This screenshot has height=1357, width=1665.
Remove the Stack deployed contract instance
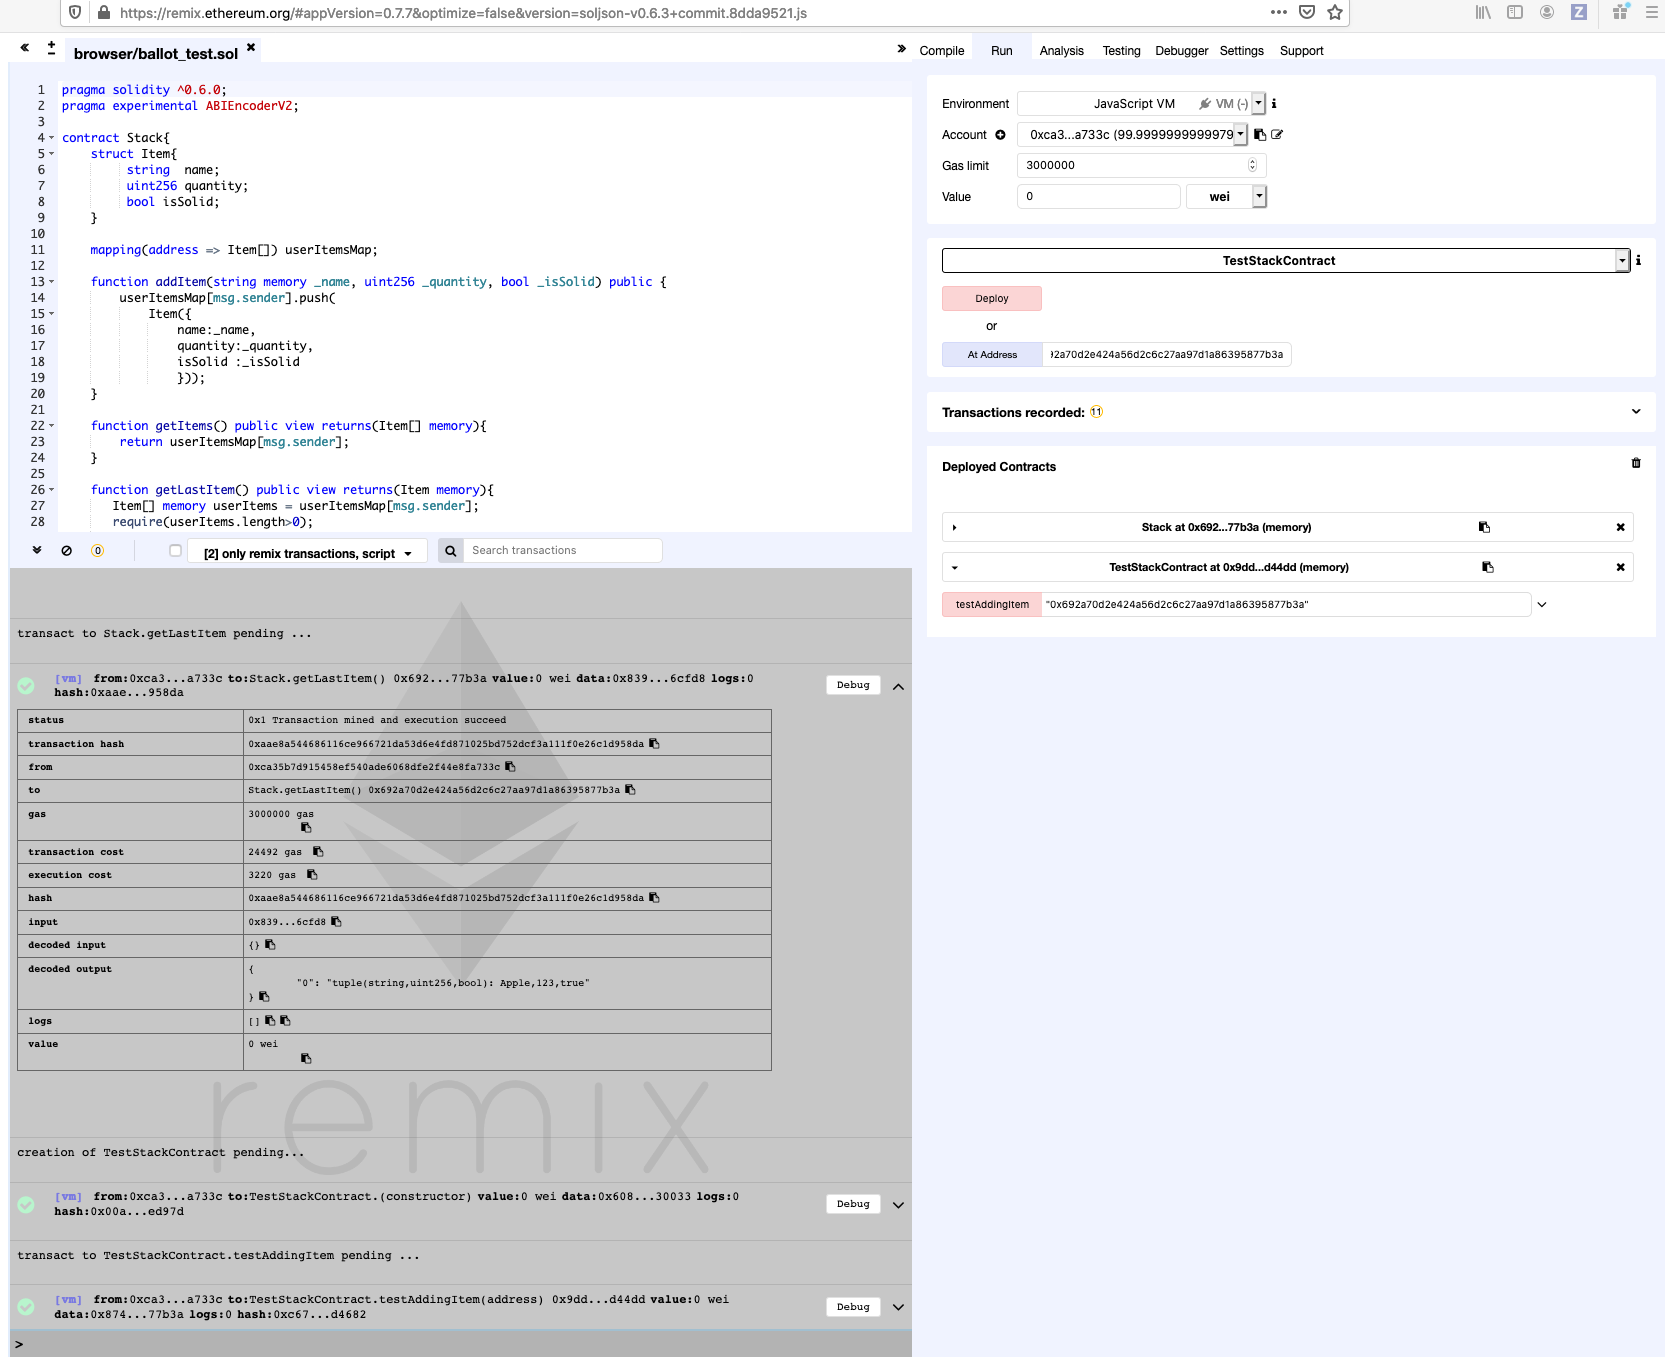pos(1621,528)
